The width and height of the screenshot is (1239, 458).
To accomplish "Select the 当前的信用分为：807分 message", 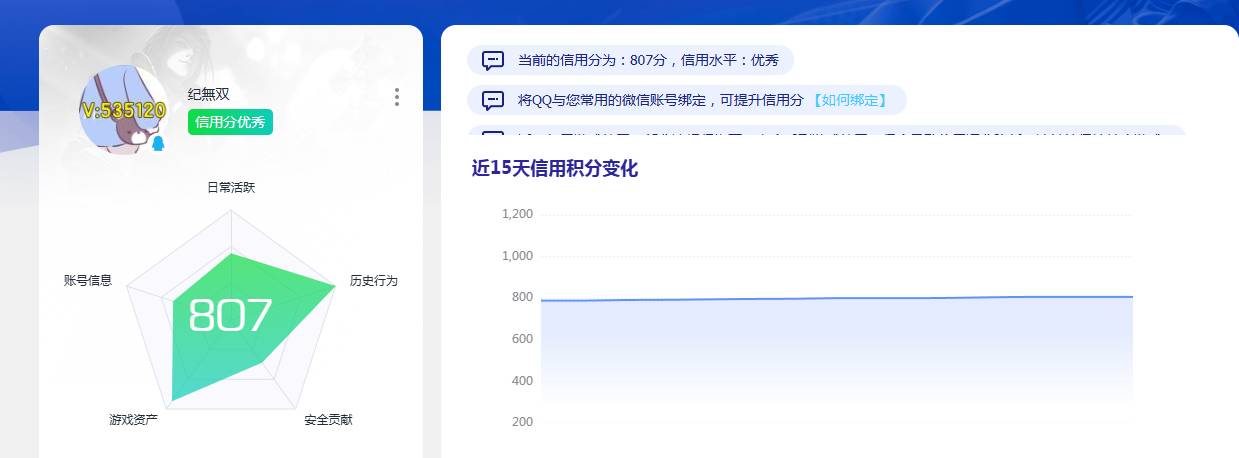I will click(630, 60).
